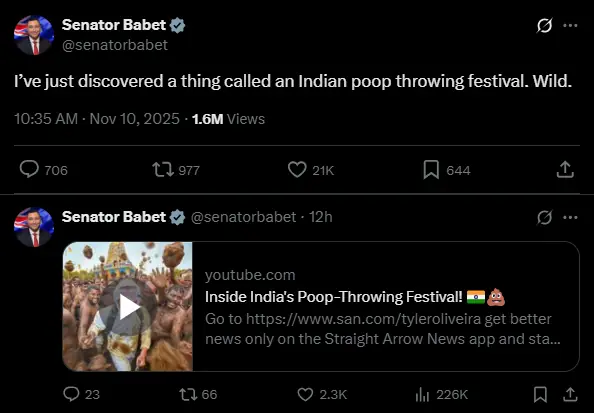594x413 pixels.
Task: Share the main tweet via upload icon
Action: point(565,169)
